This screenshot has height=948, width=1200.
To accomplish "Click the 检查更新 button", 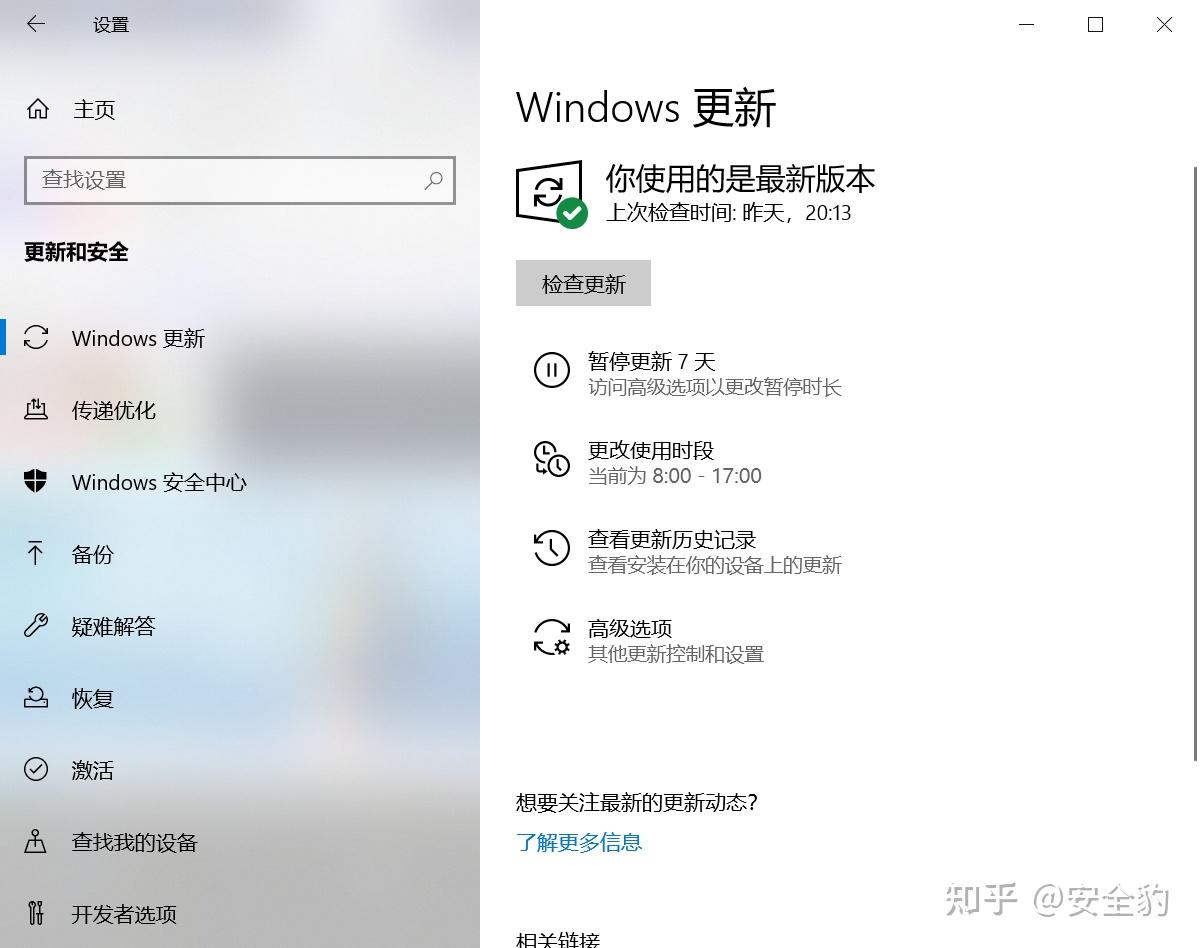I will click(583, 283).
